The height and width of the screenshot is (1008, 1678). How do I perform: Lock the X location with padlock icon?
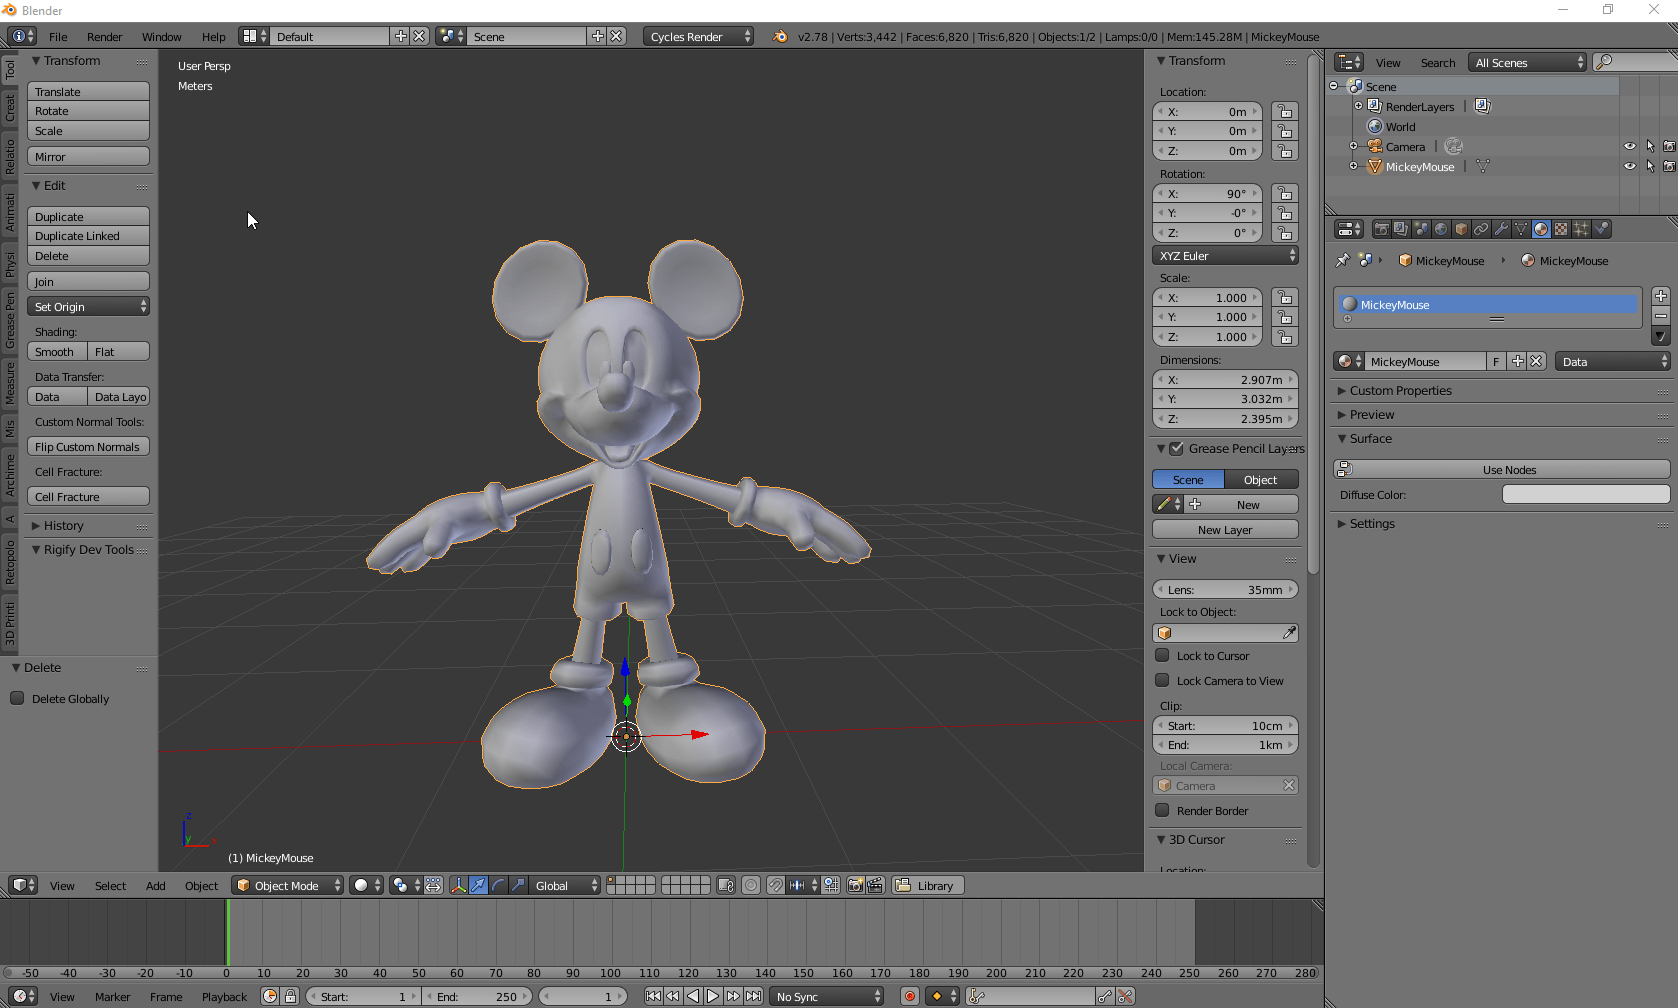tap(1285, 112)
